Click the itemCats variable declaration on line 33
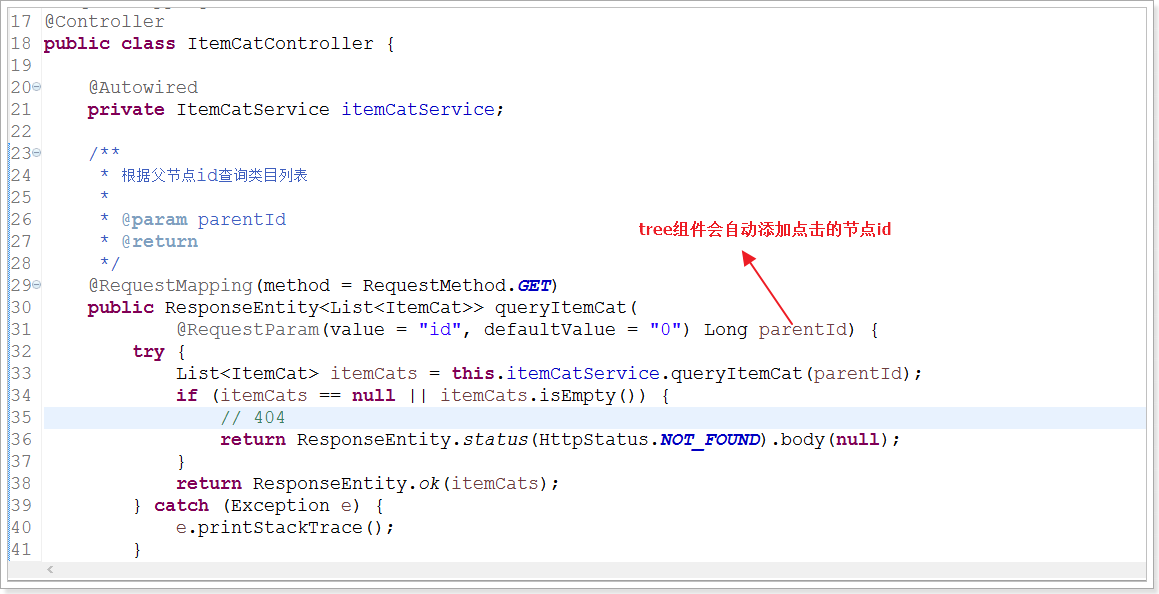 (373, 373)
